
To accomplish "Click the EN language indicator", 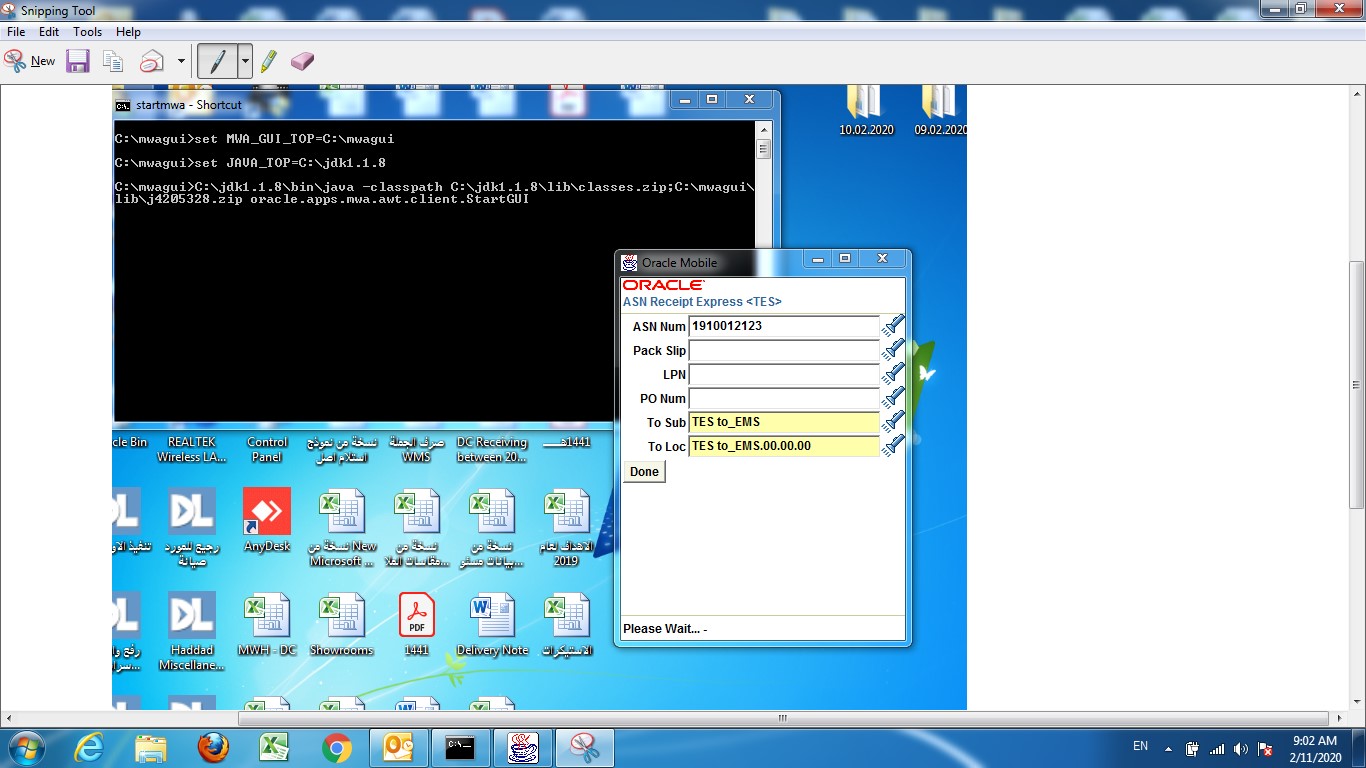I will [1140, 747].
